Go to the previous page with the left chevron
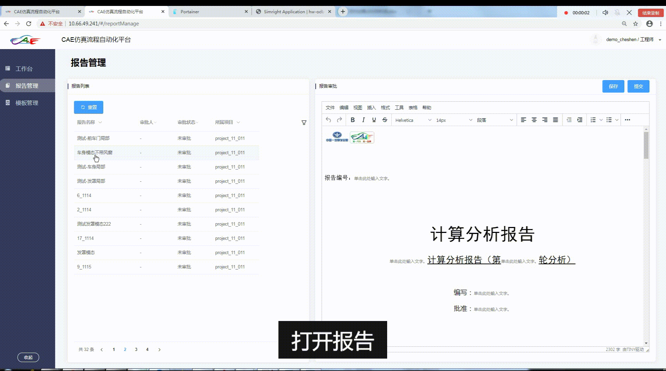The image size is (666, 371). pyautogui.click(x=102, y=349)
